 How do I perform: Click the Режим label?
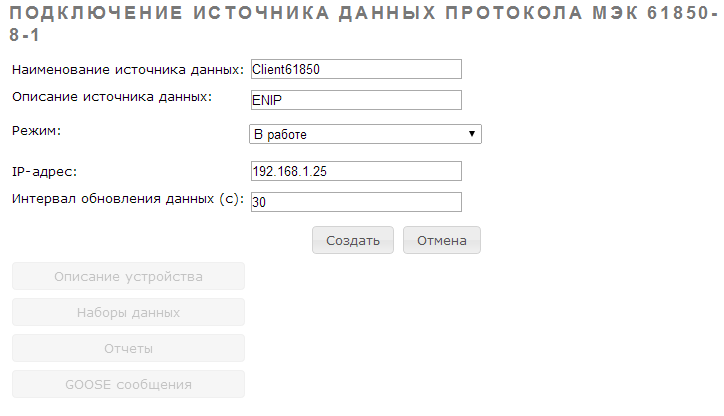tap(36, 130)
